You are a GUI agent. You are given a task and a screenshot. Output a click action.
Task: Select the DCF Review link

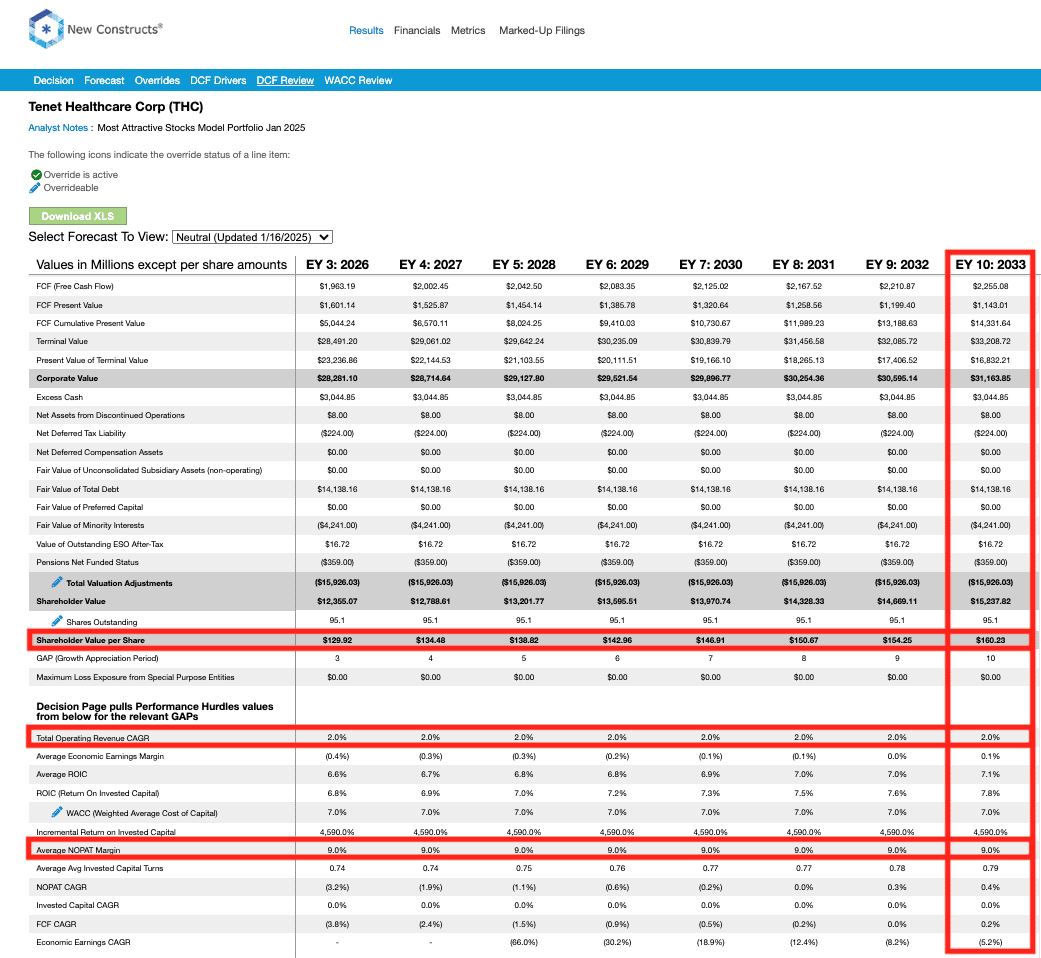click(x=285, y=80)
